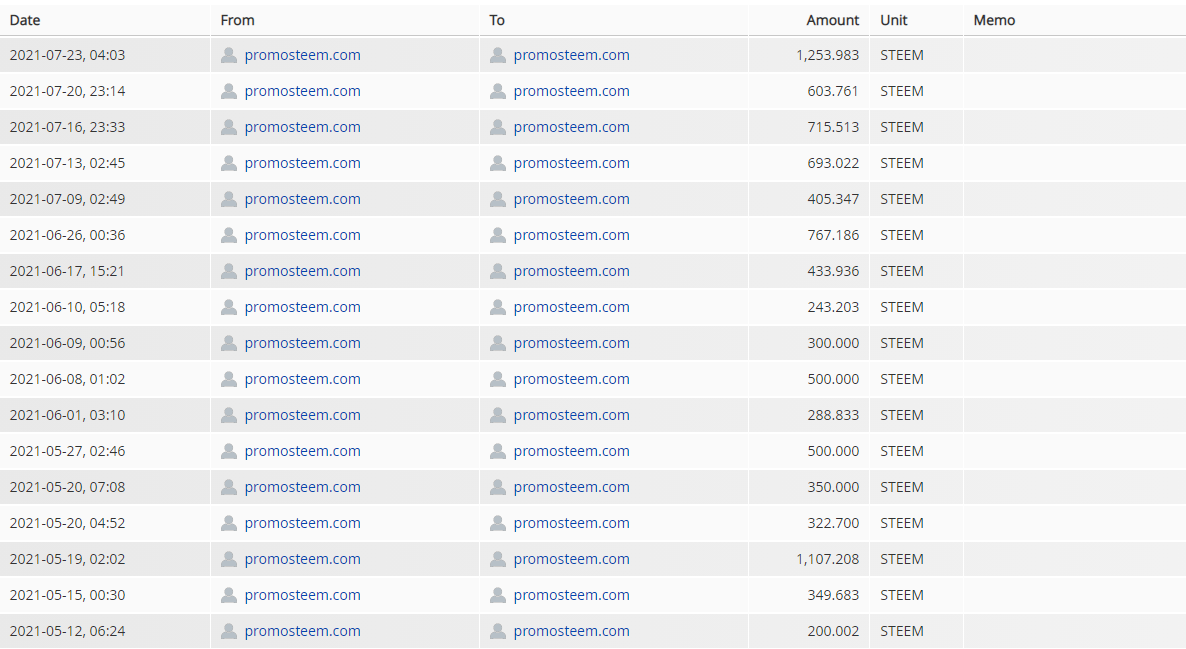Click the To avatar icon in the 2021-06-17 row
This screenshot has height=649, width=1186.
(x=498, y=272)
